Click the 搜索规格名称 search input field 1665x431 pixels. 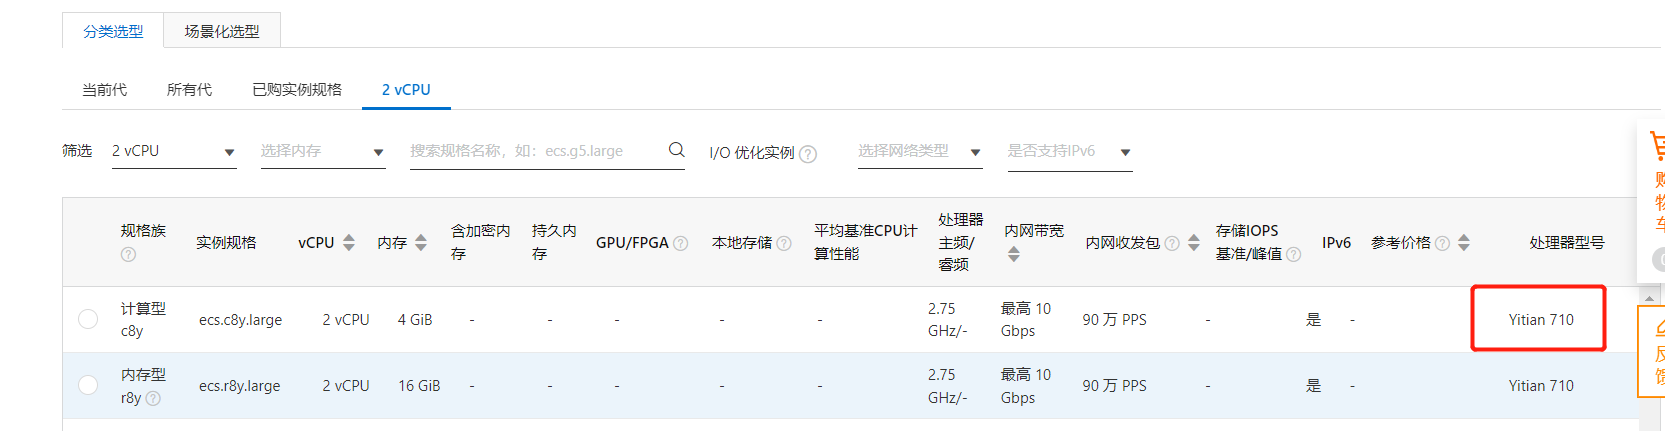pos(530,151)
